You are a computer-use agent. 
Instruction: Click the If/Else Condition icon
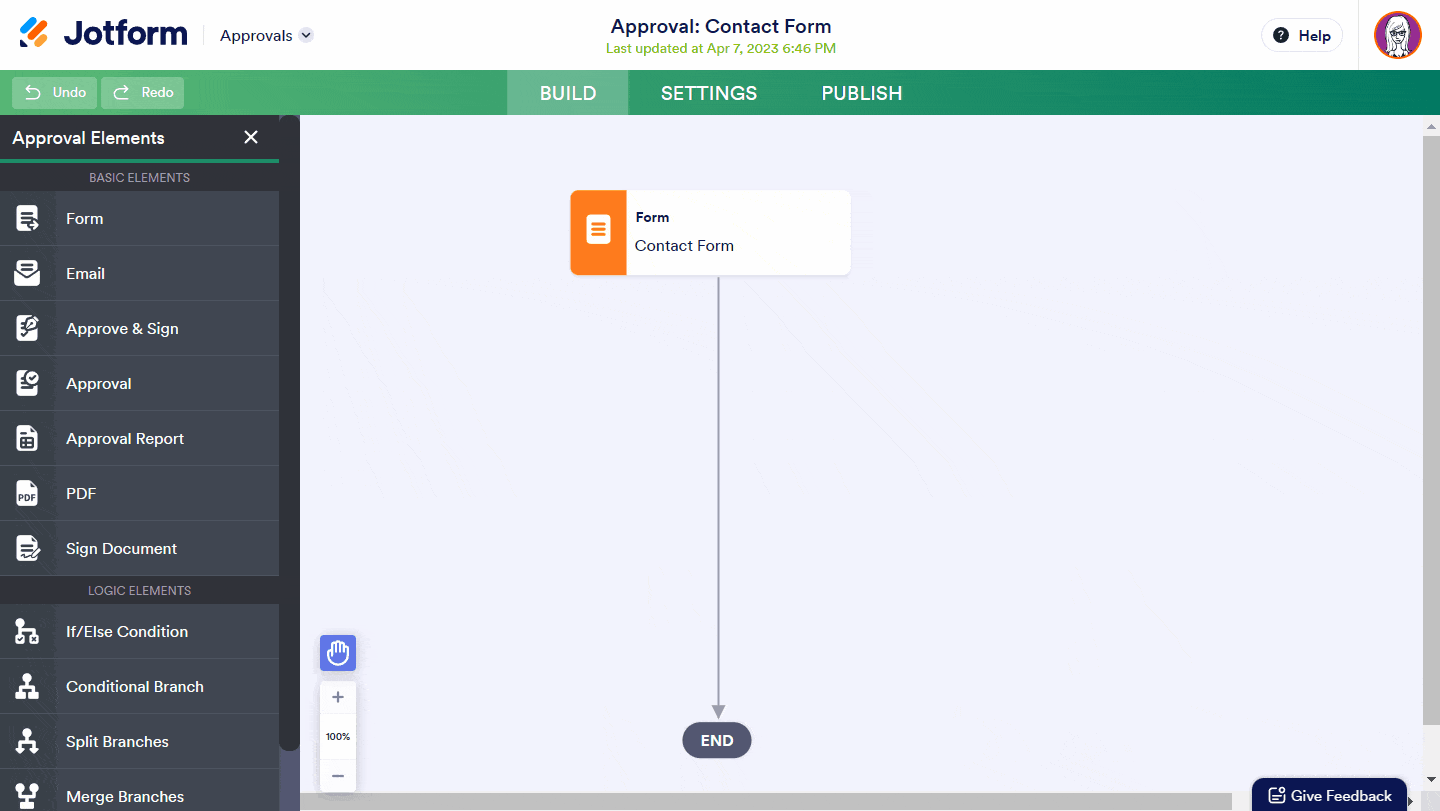click(x=27, y=632)
